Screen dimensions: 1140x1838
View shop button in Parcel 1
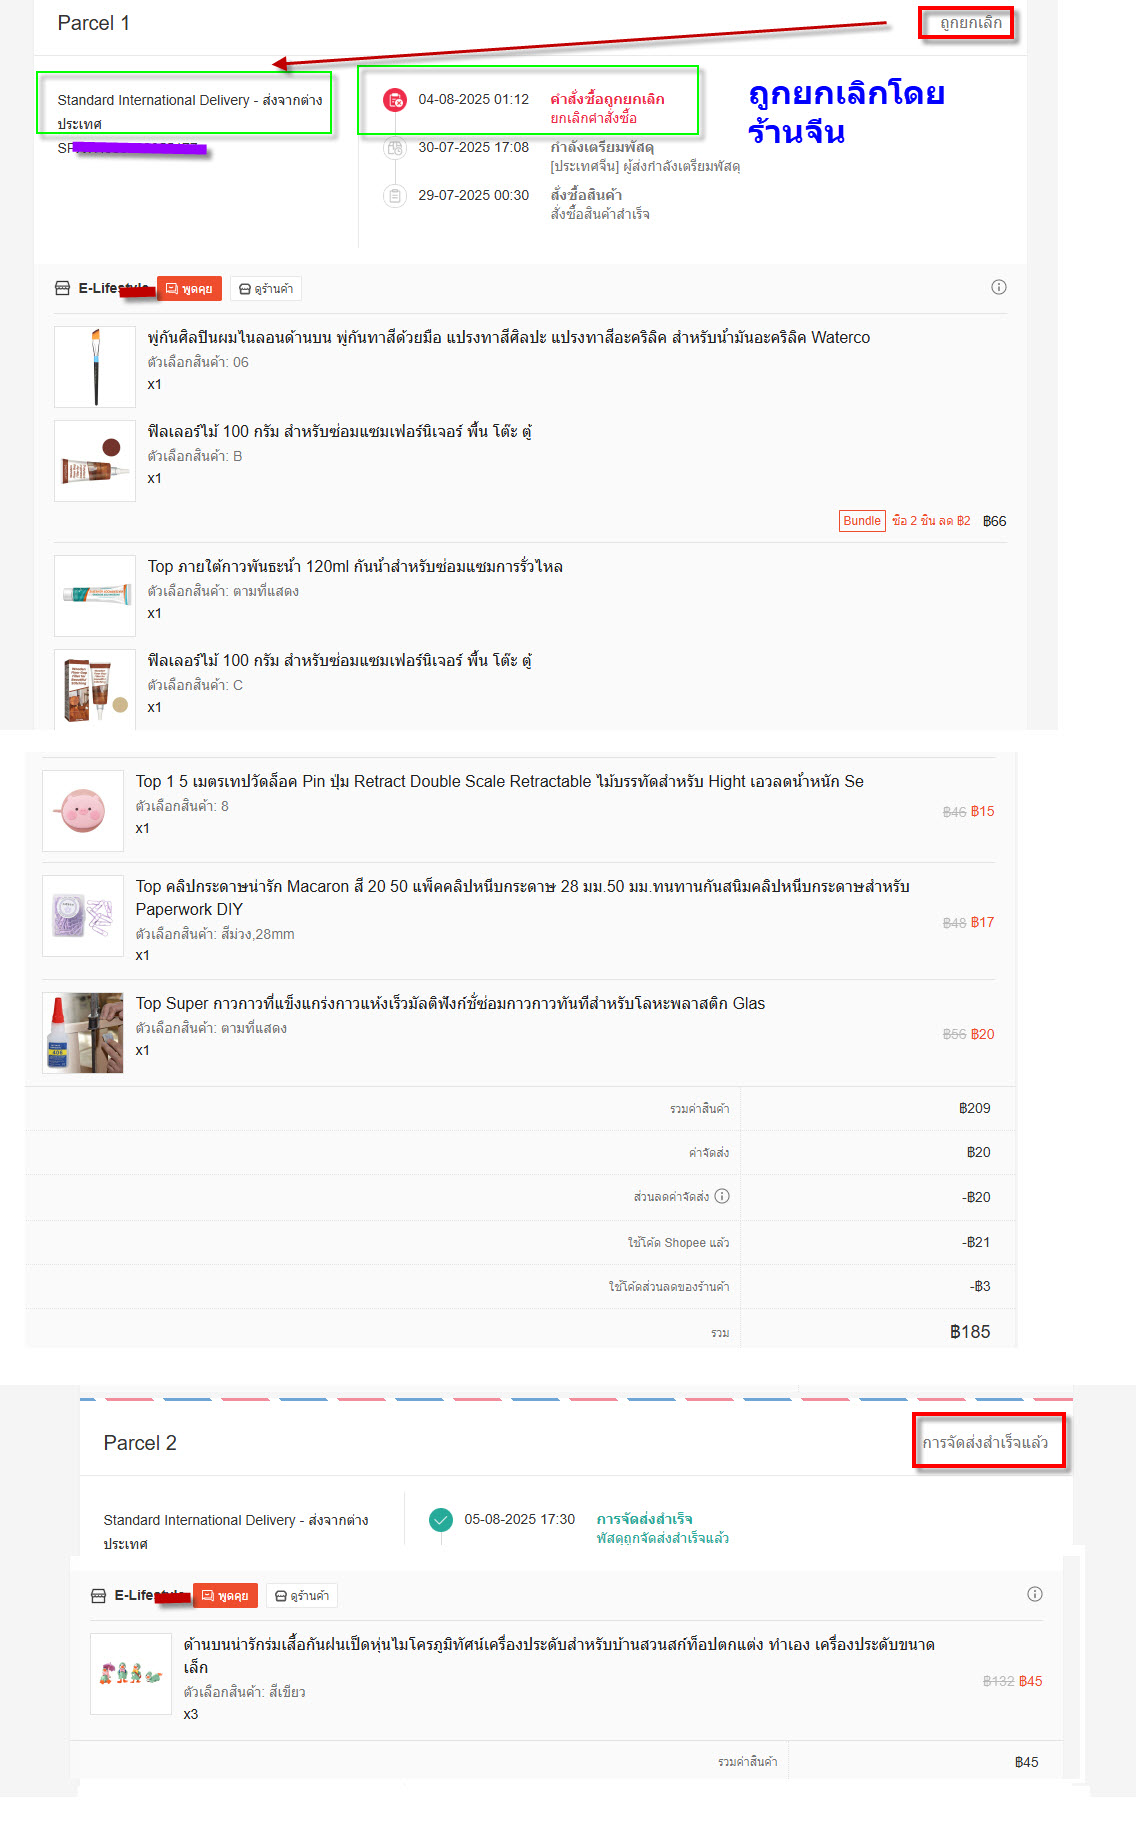pos(266,289)
